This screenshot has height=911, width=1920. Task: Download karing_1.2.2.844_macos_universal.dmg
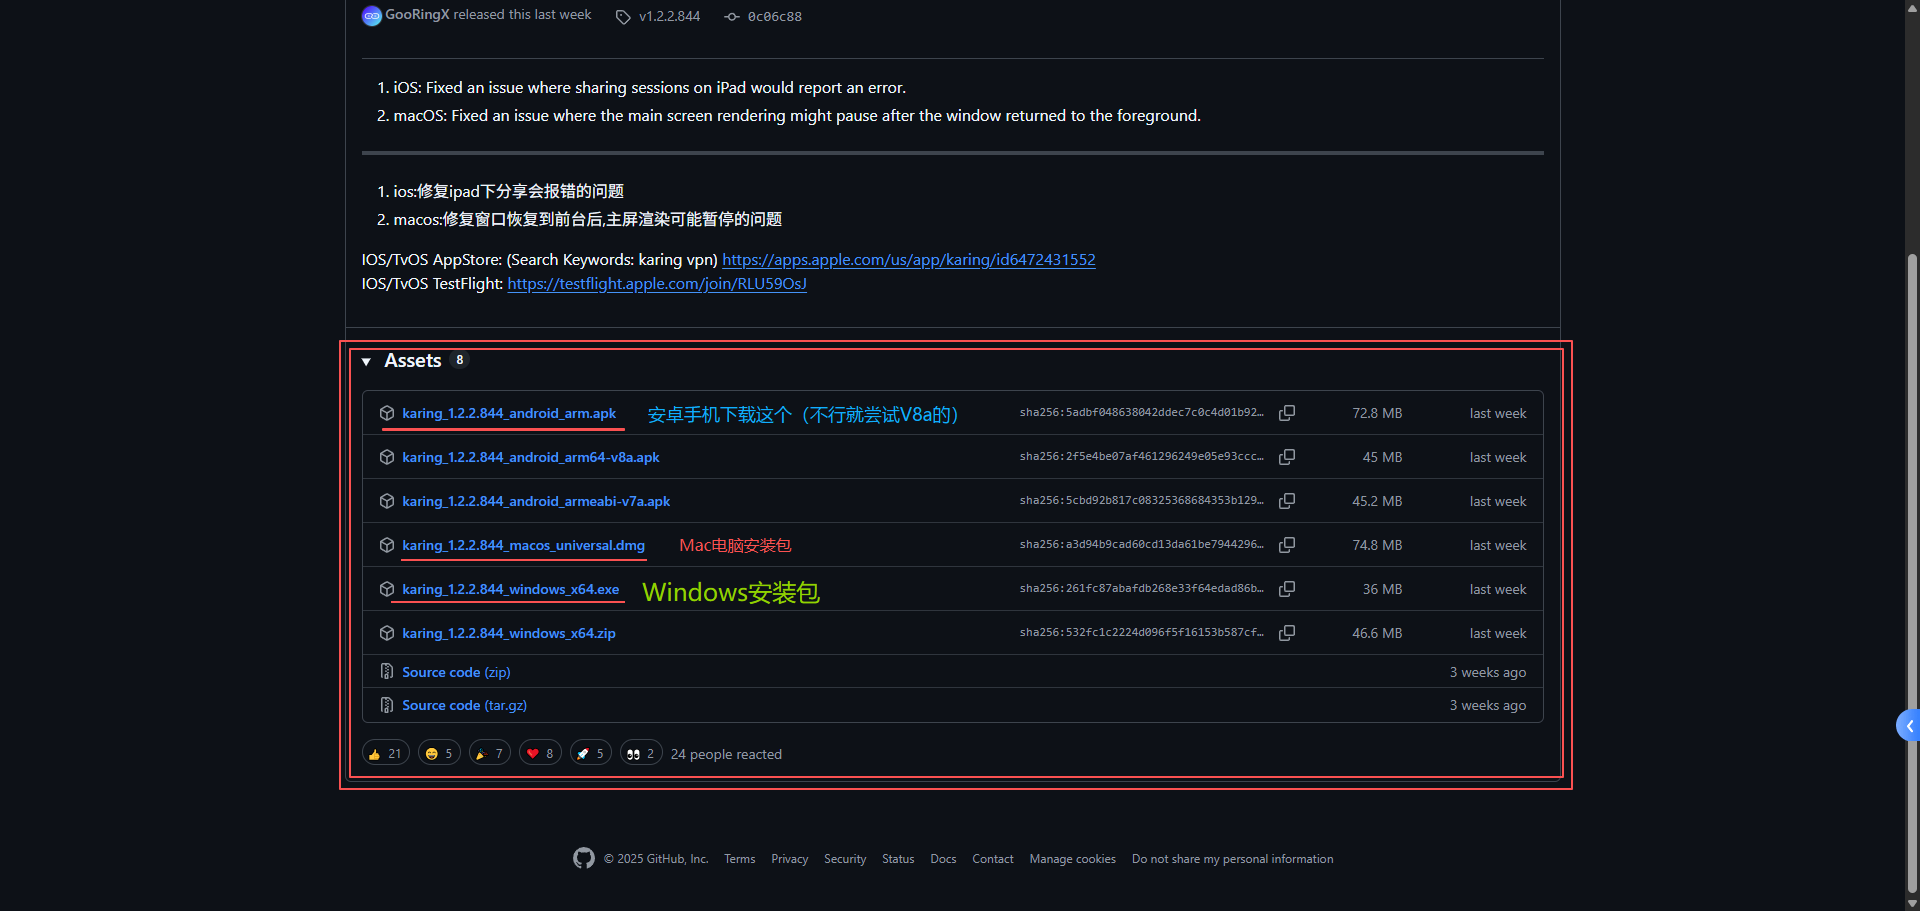point(523,545)
